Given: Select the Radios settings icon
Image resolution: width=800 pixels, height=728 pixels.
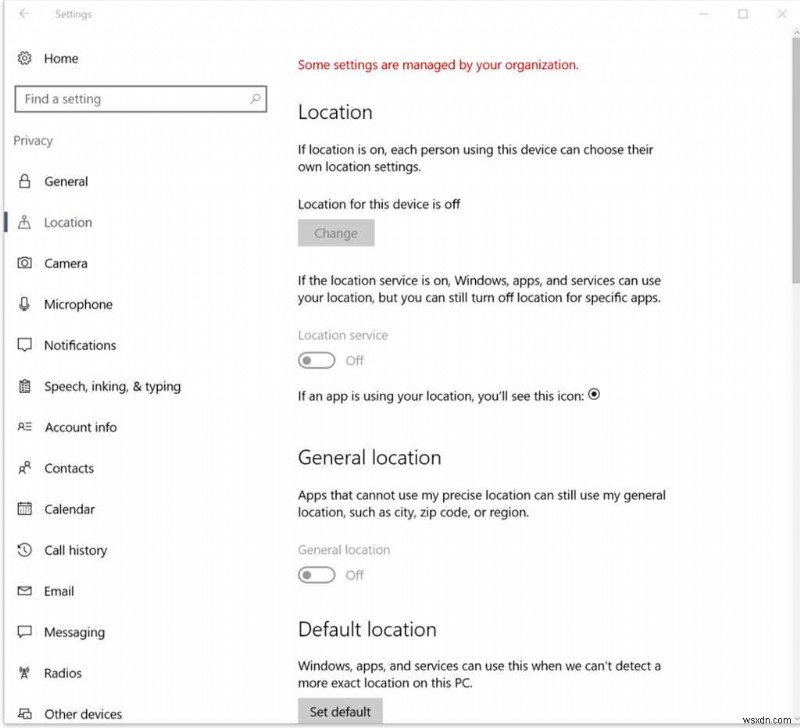Looking at the screenshot, I should click(x=23, y=673).
